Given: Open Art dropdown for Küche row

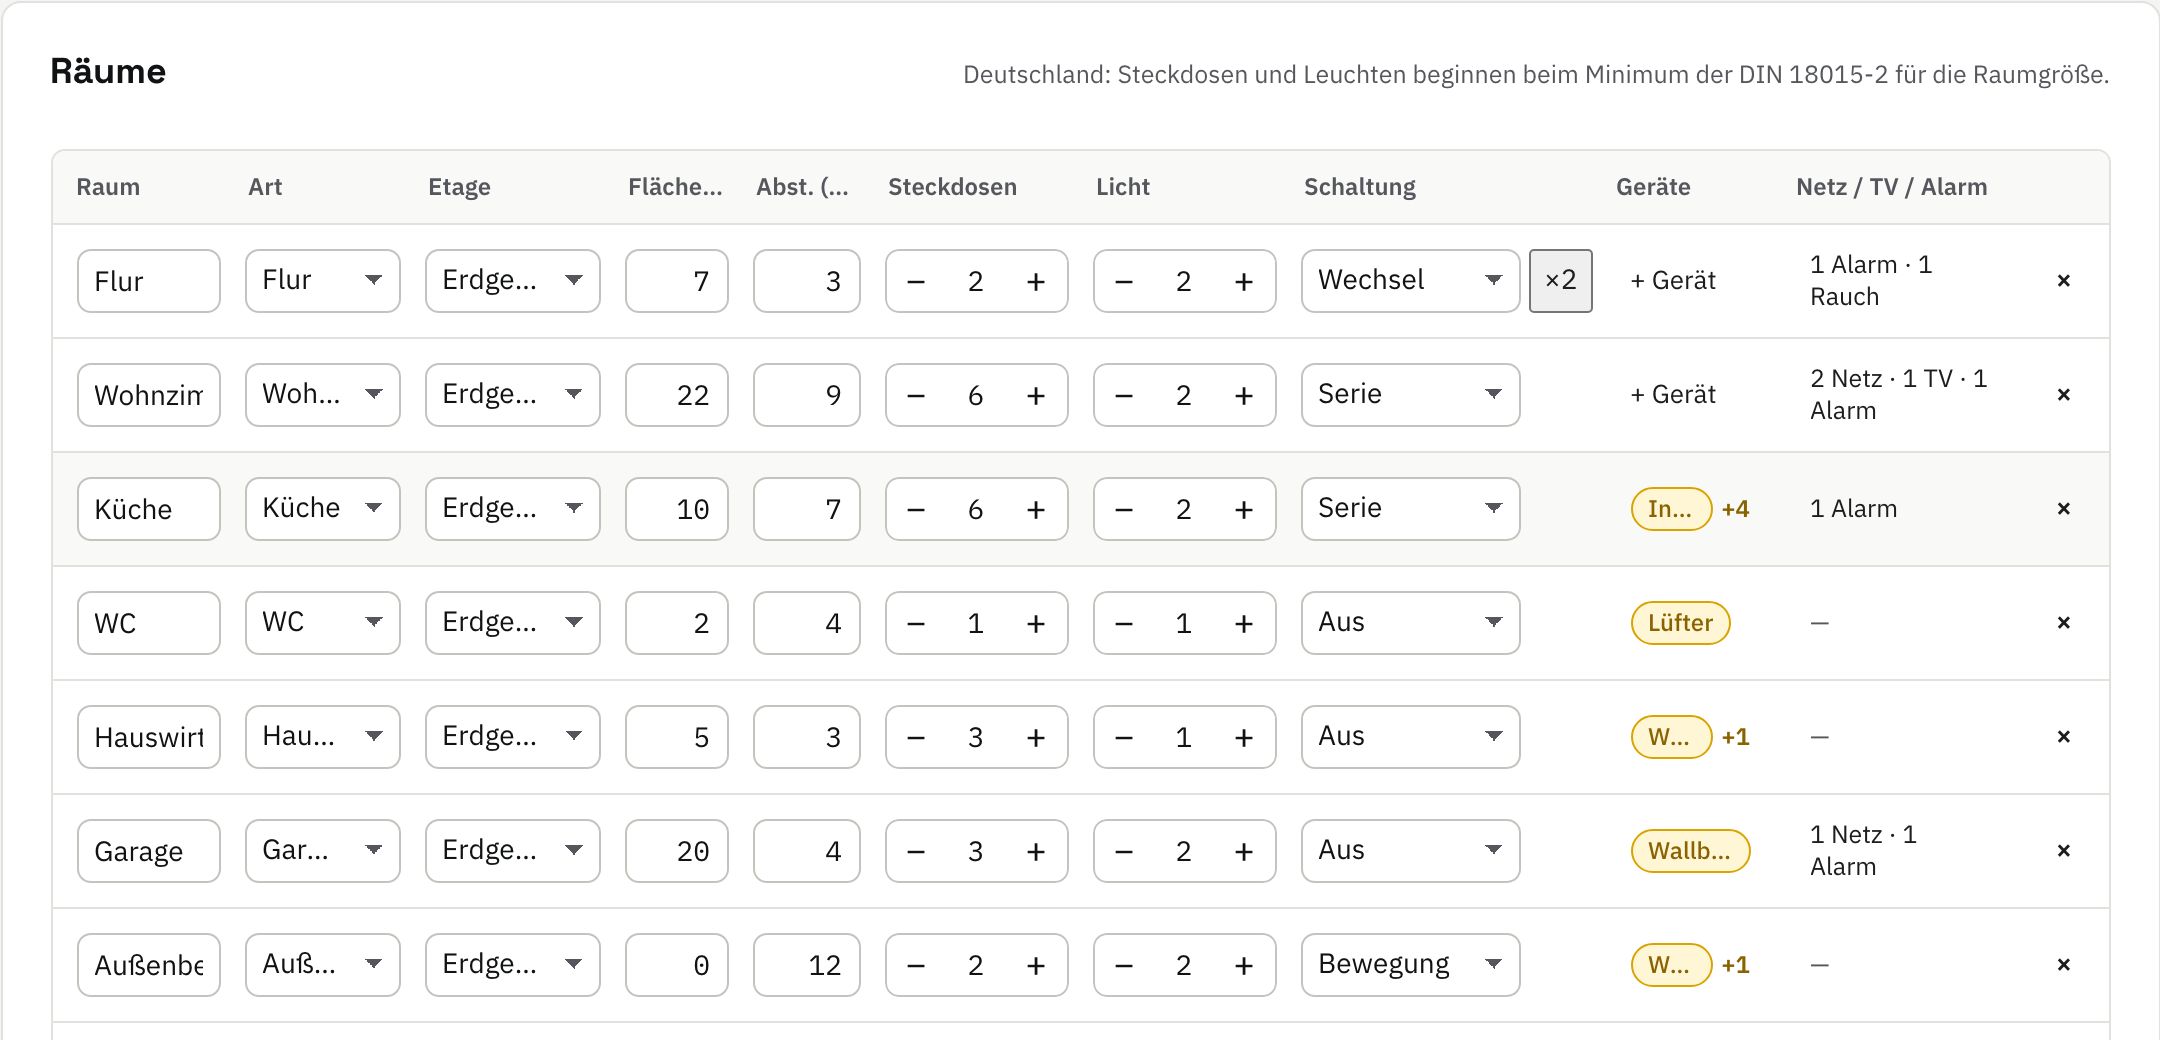Looking at the screenshot, I should (323, 509).
